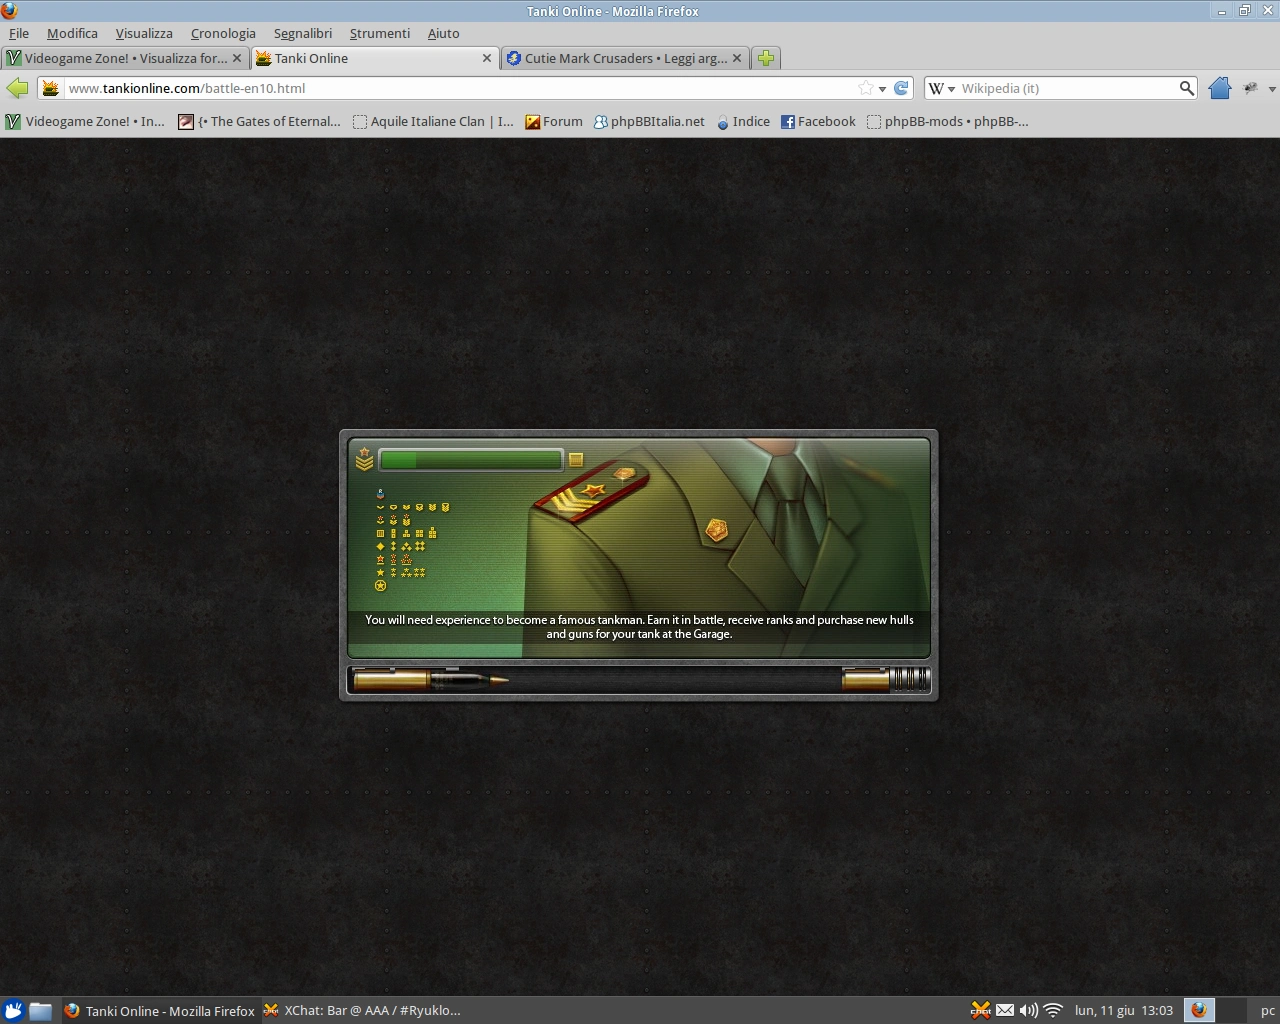Click the rank chevron icon in the game panel
The image size is (1280, 1024).
pyautogui.click(x=364, y=459)
